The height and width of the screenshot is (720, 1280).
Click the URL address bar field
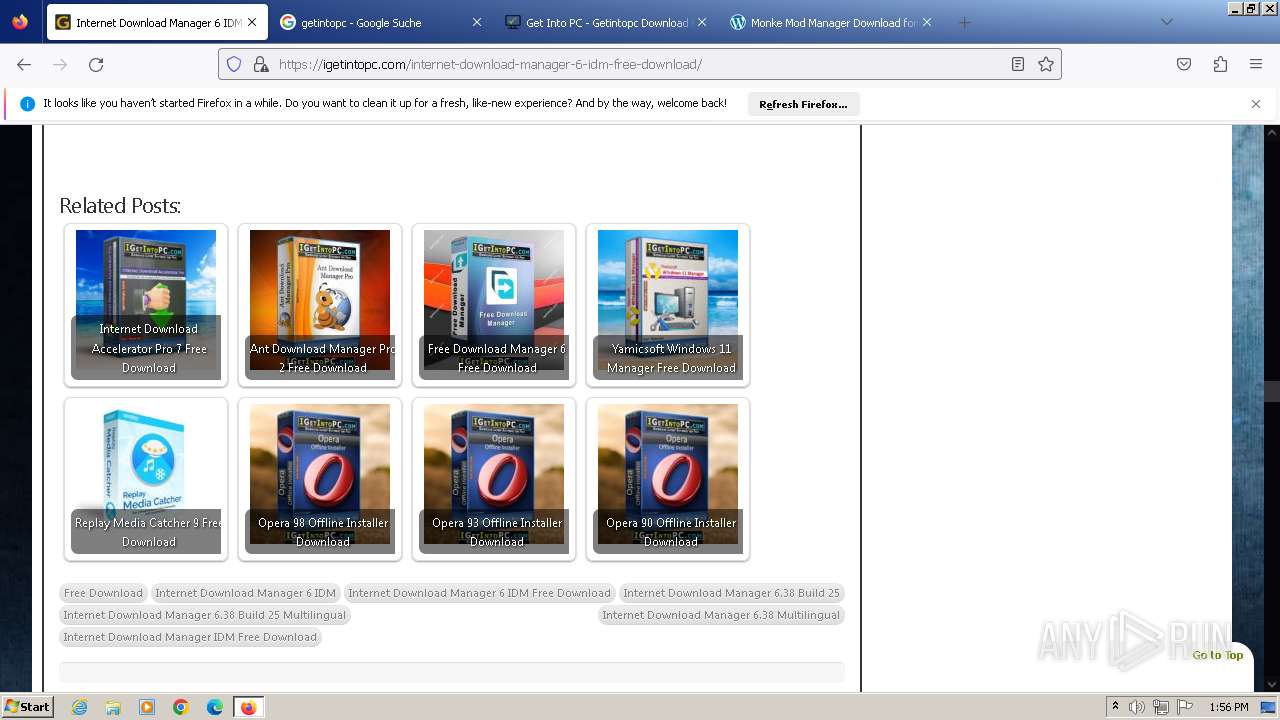[640, 64]
